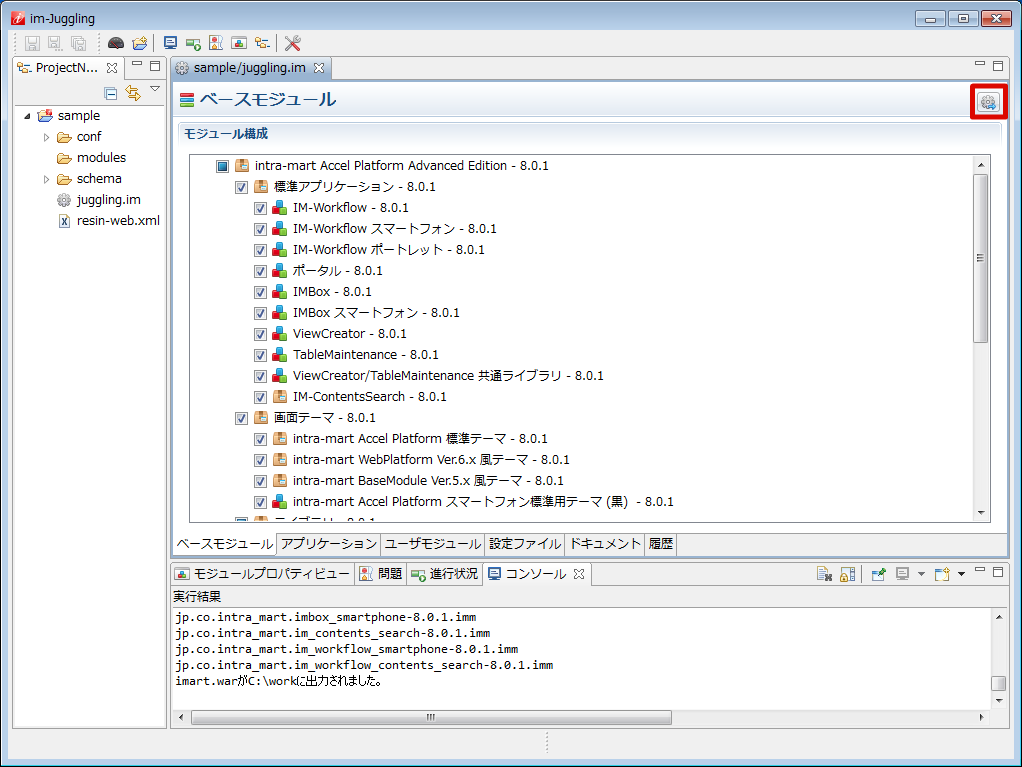Uncheck intra-mart WebPlatform Ver.6.x 風テーマ
Image resolution: width=1022 pixels, height=767 pixels.
[x=260, y=460]
